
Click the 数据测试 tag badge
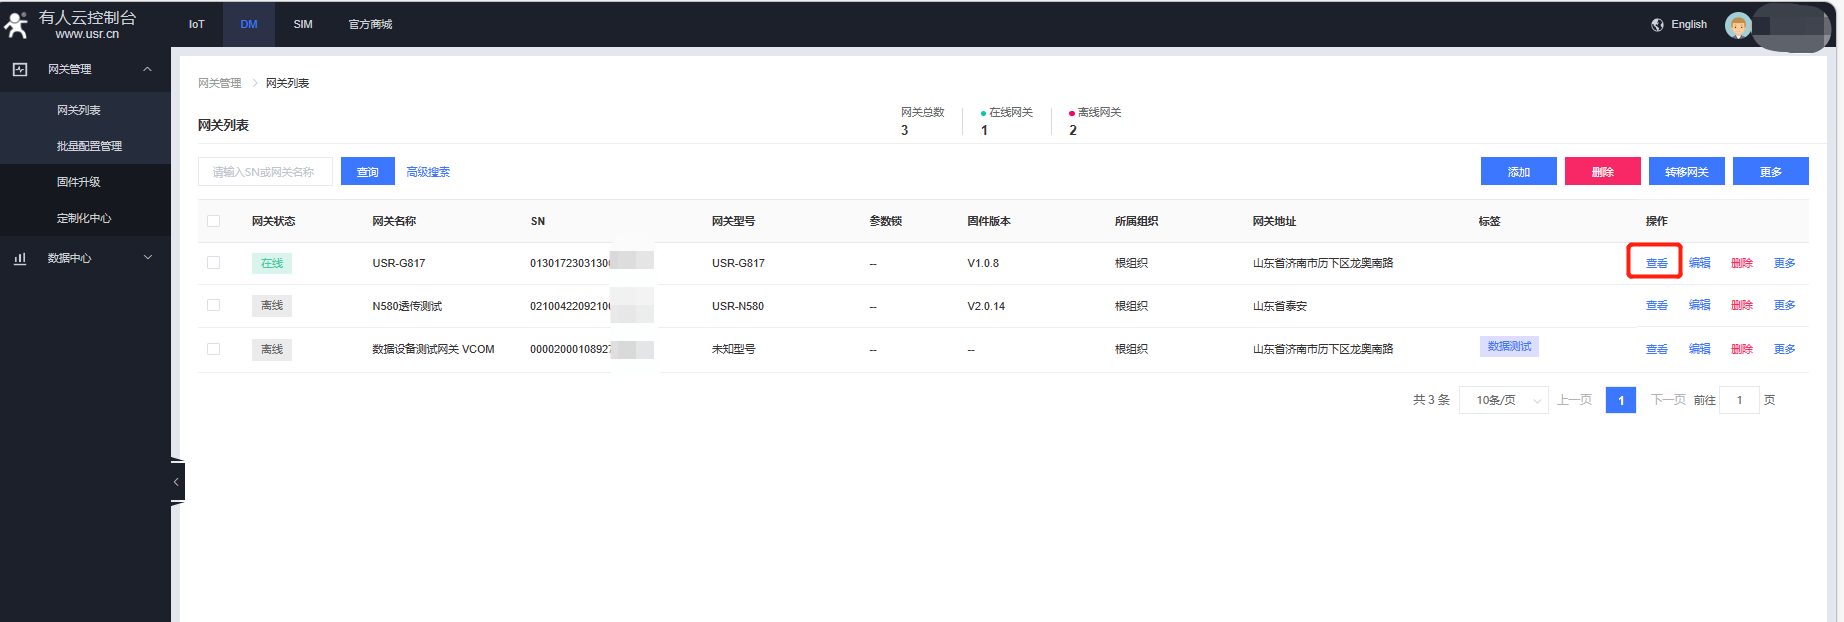(x=1508, y=347)
